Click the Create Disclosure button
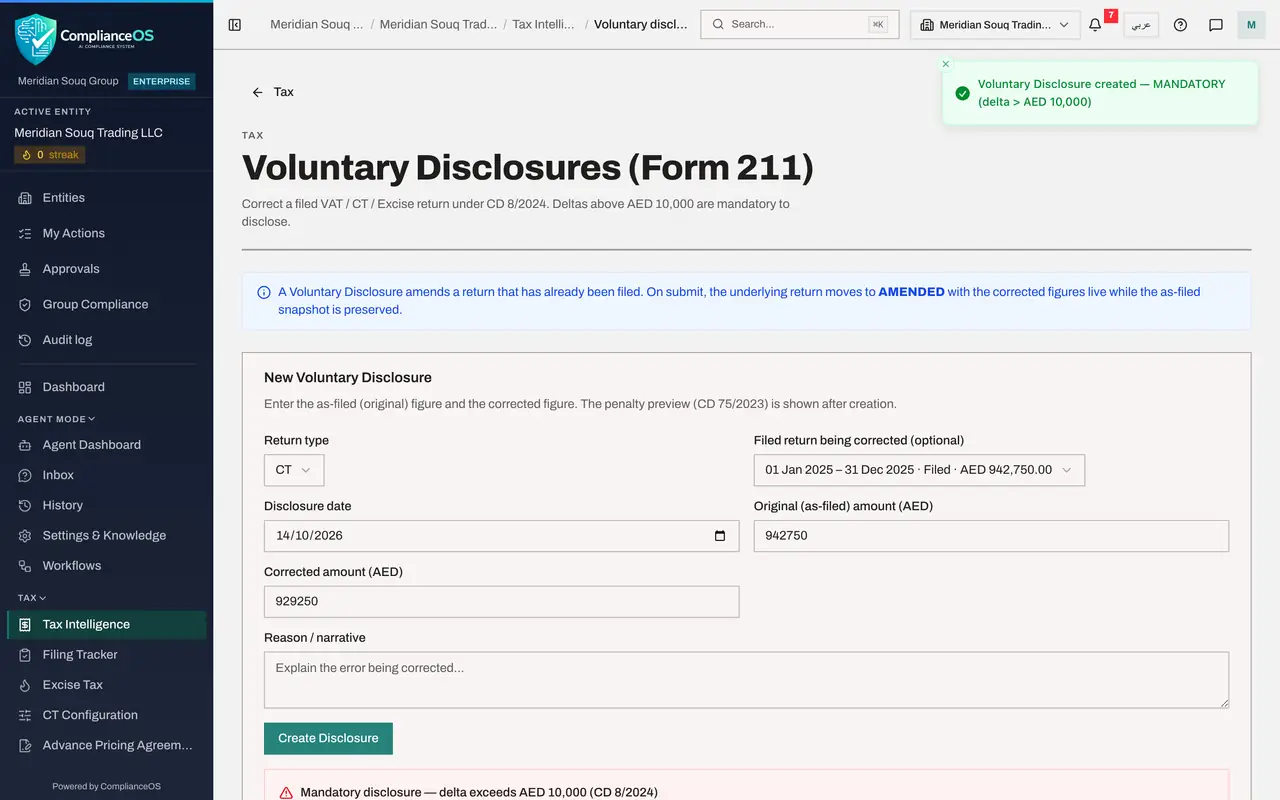 (x=328, y=738)
